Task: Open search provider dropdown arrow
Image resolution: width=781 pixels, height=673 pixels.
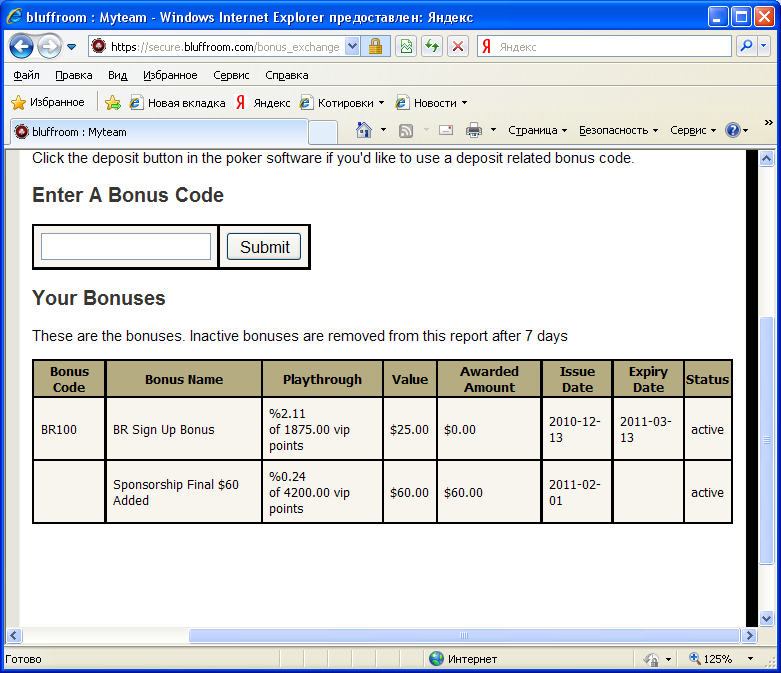Action: [x=764, y=47]
